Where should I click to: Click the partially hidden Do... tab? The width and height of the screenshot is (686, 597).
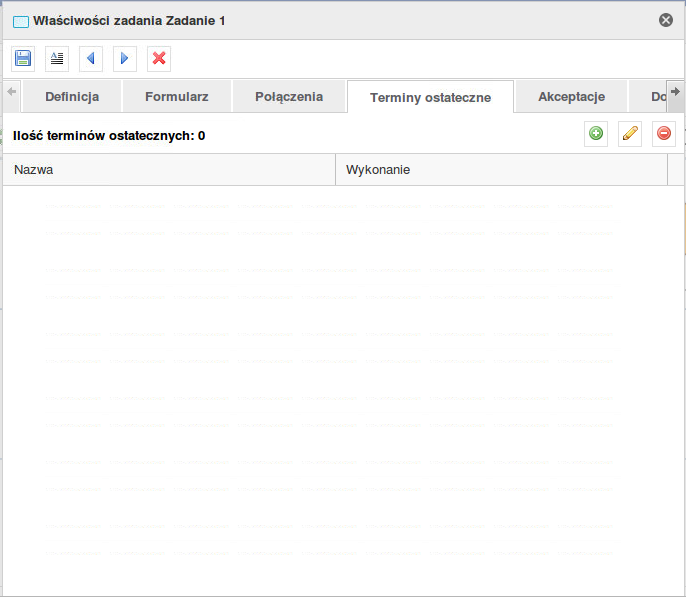pyautogui.click(x=656, y=98)
